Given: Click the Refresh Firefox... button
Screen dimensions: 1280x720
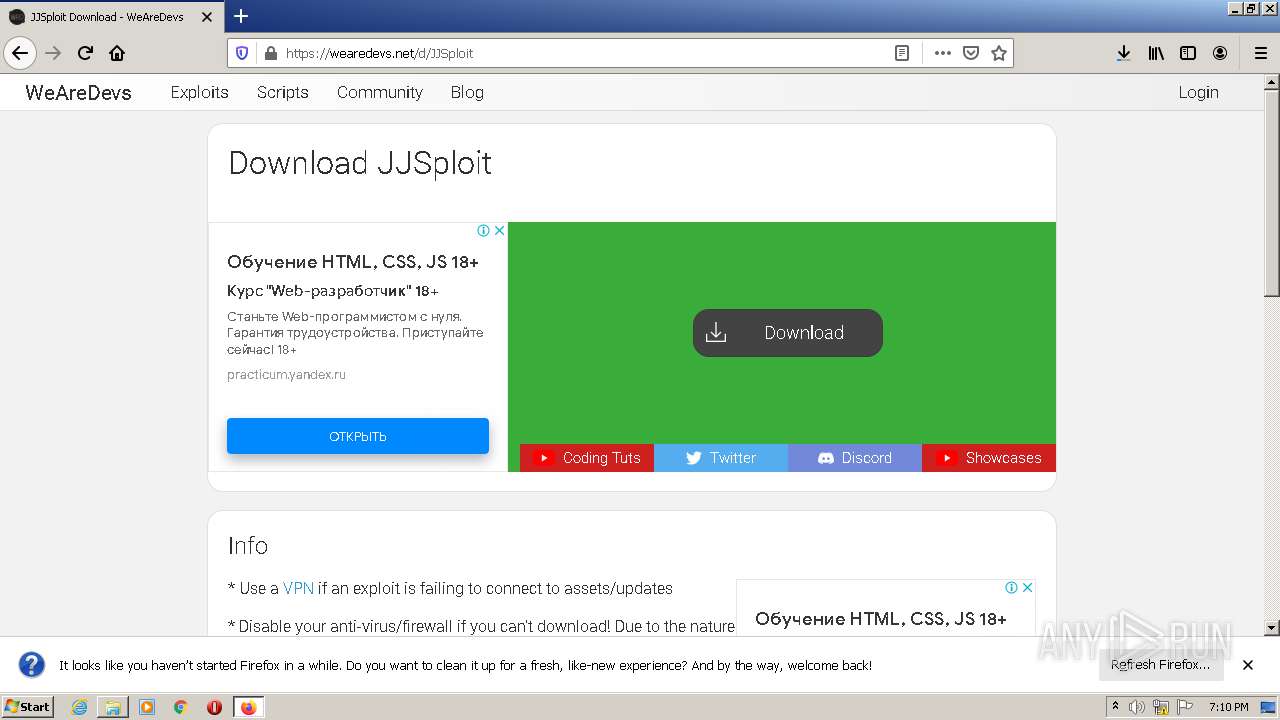Looking at the screenshot, I should point(1160,665).
